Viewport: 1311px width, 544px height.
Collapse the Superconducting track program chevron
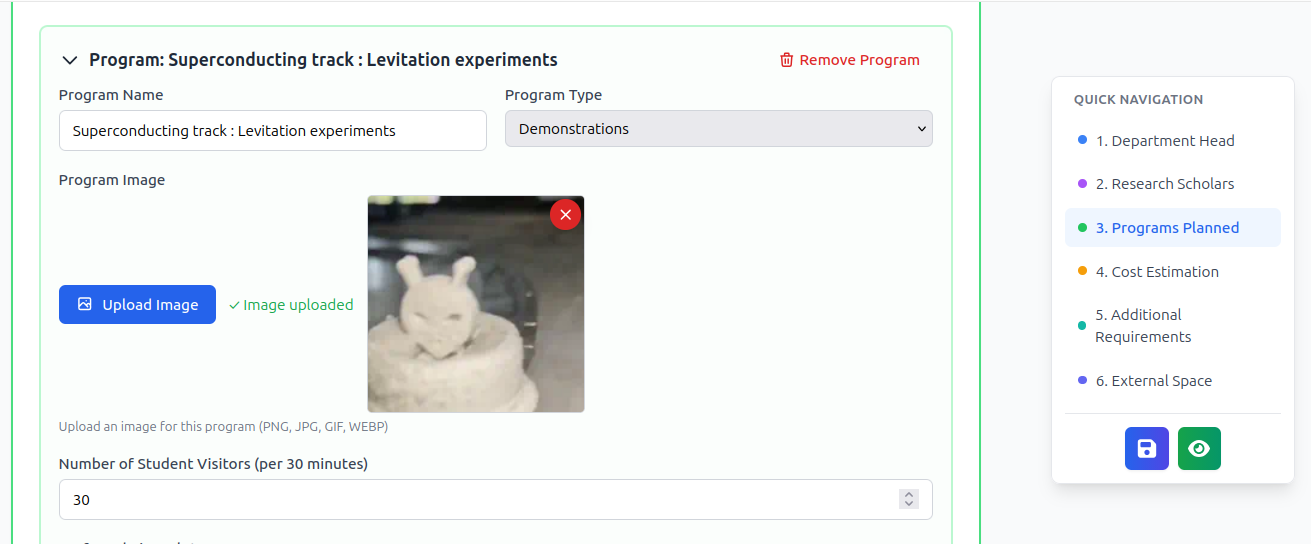pos(69,60)
